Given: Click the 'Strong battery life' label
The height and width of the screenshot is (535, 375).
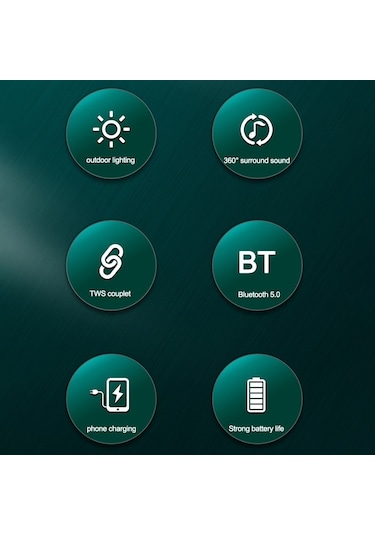Looking at the screenshot, I should [x=256, y=429].
